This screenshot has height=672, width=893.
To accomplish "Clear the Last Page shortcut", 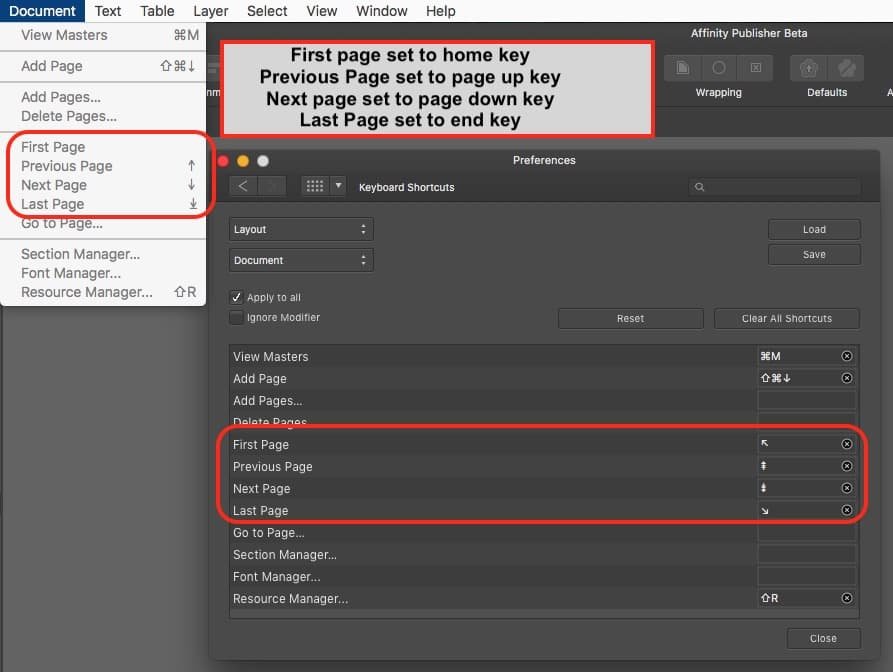I will pos(847,510).
